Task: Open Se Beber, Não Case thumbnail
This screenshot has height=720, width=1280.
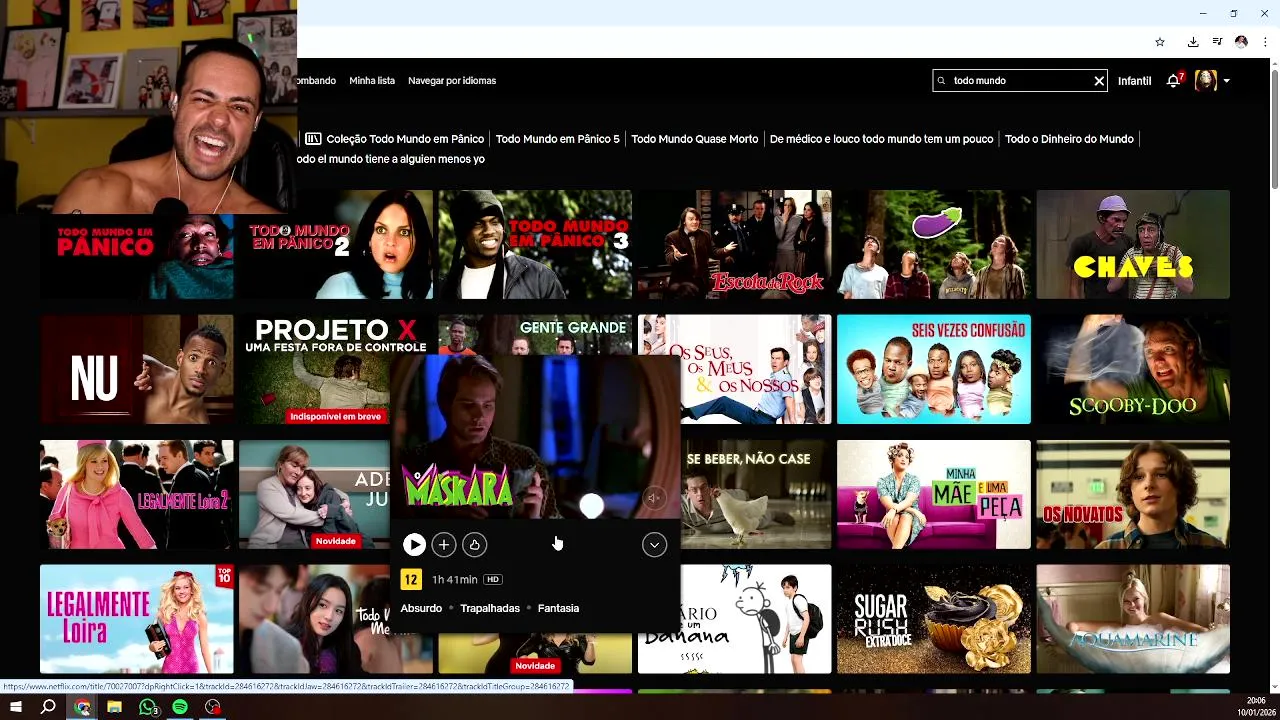Action: 756,494
